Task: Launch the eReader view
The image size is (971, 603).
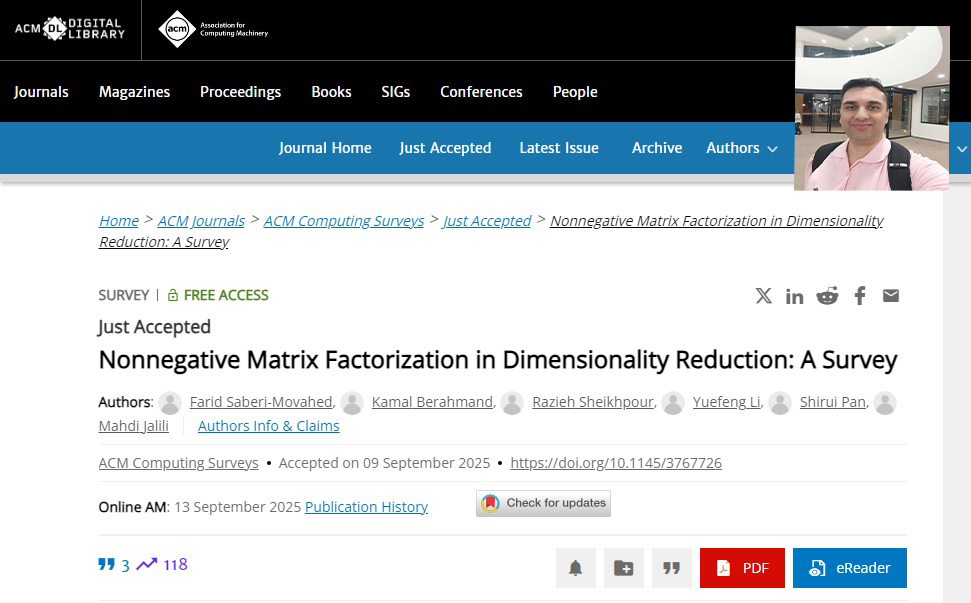Action: coord(849,568)
